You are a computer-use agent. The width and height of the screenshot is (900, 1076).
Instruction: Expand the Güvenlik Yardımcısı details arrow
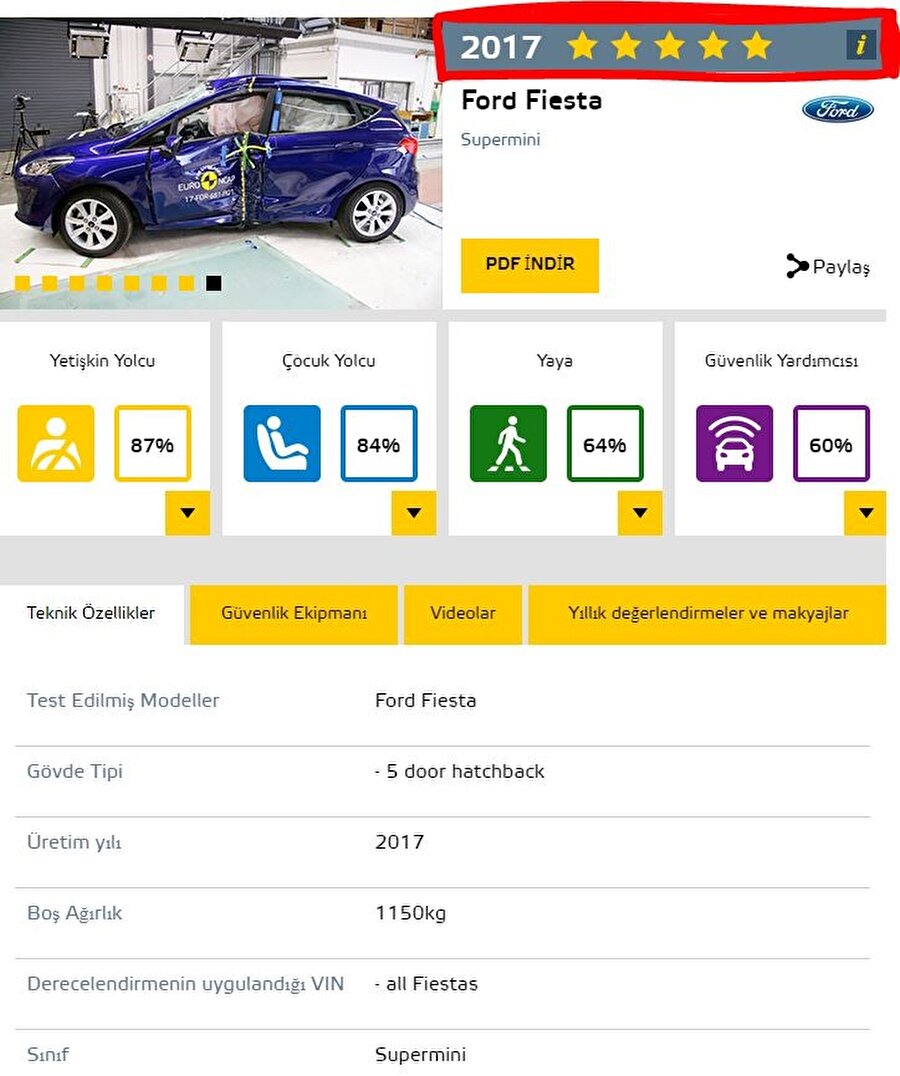coord(865,513)
